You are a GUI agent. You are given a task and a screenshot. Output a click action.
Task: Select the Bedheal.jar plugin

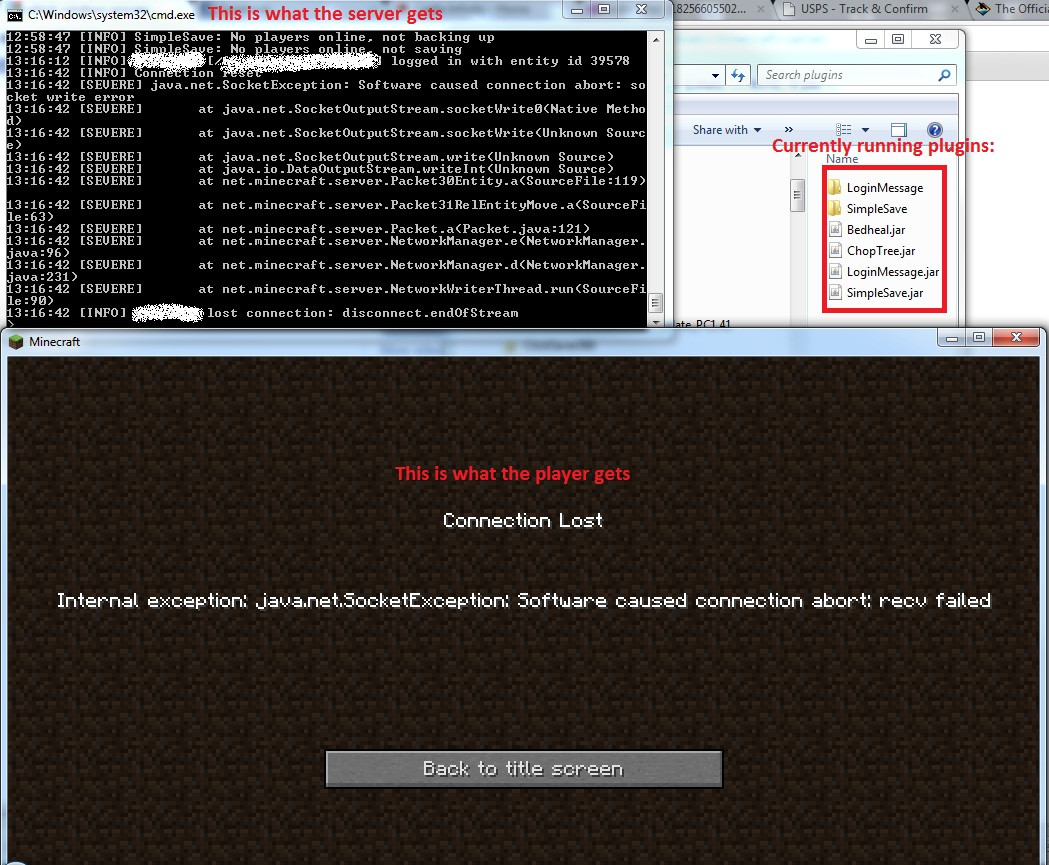point(879,229)
